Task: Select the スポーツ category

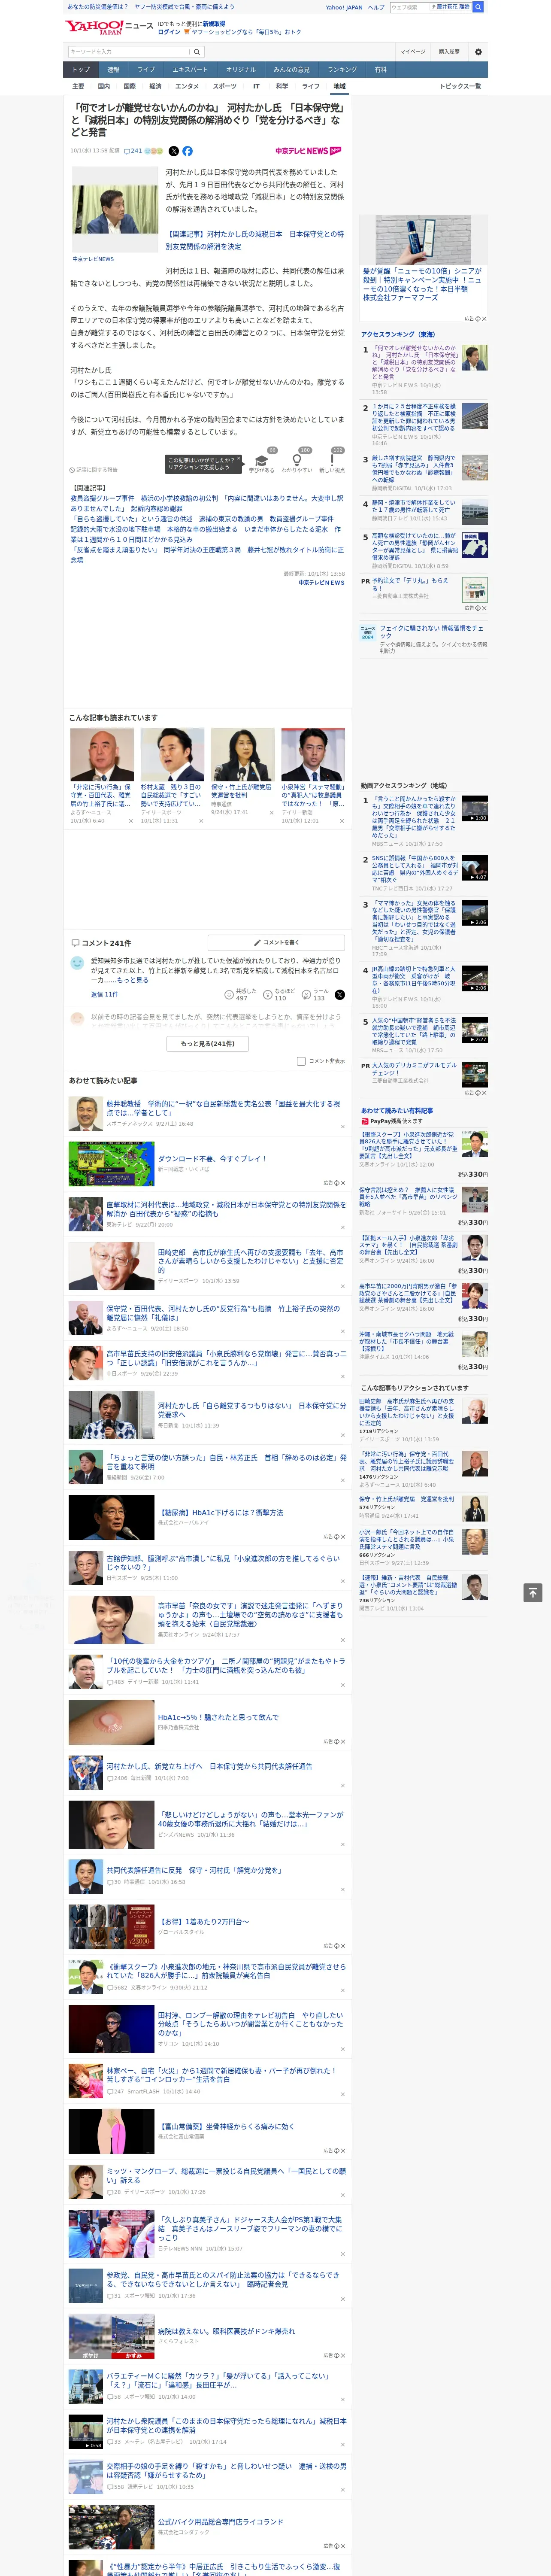Action: click(225, 87)
